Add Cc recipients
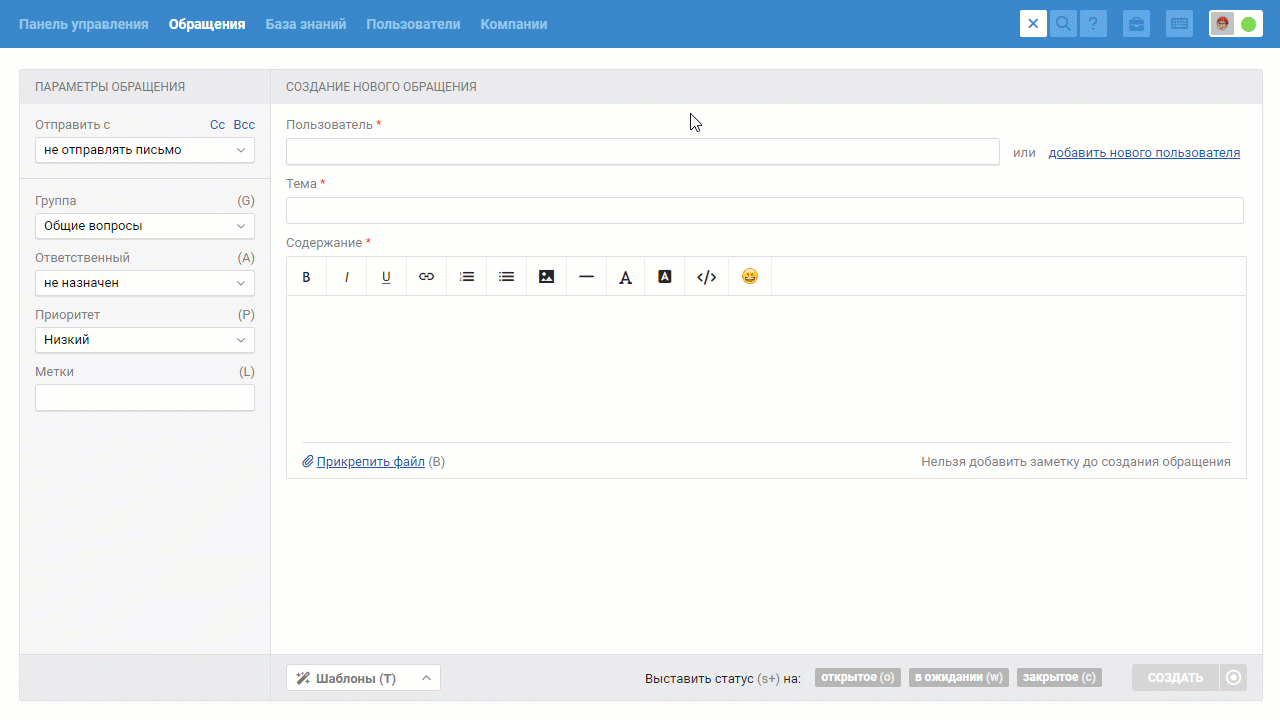1280x720 pixels. tap(217, 125)
